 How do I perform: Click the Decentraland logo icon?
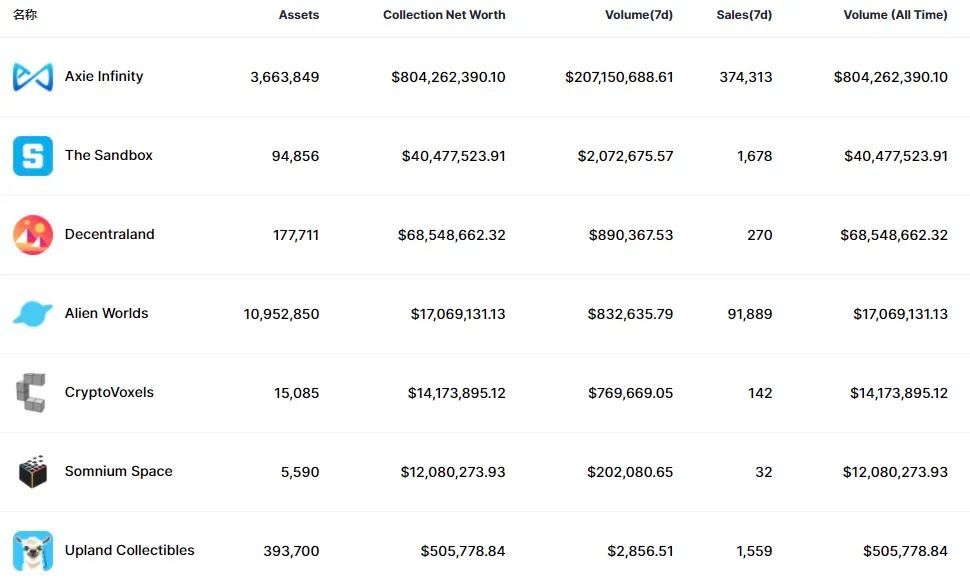click(33, 235)
